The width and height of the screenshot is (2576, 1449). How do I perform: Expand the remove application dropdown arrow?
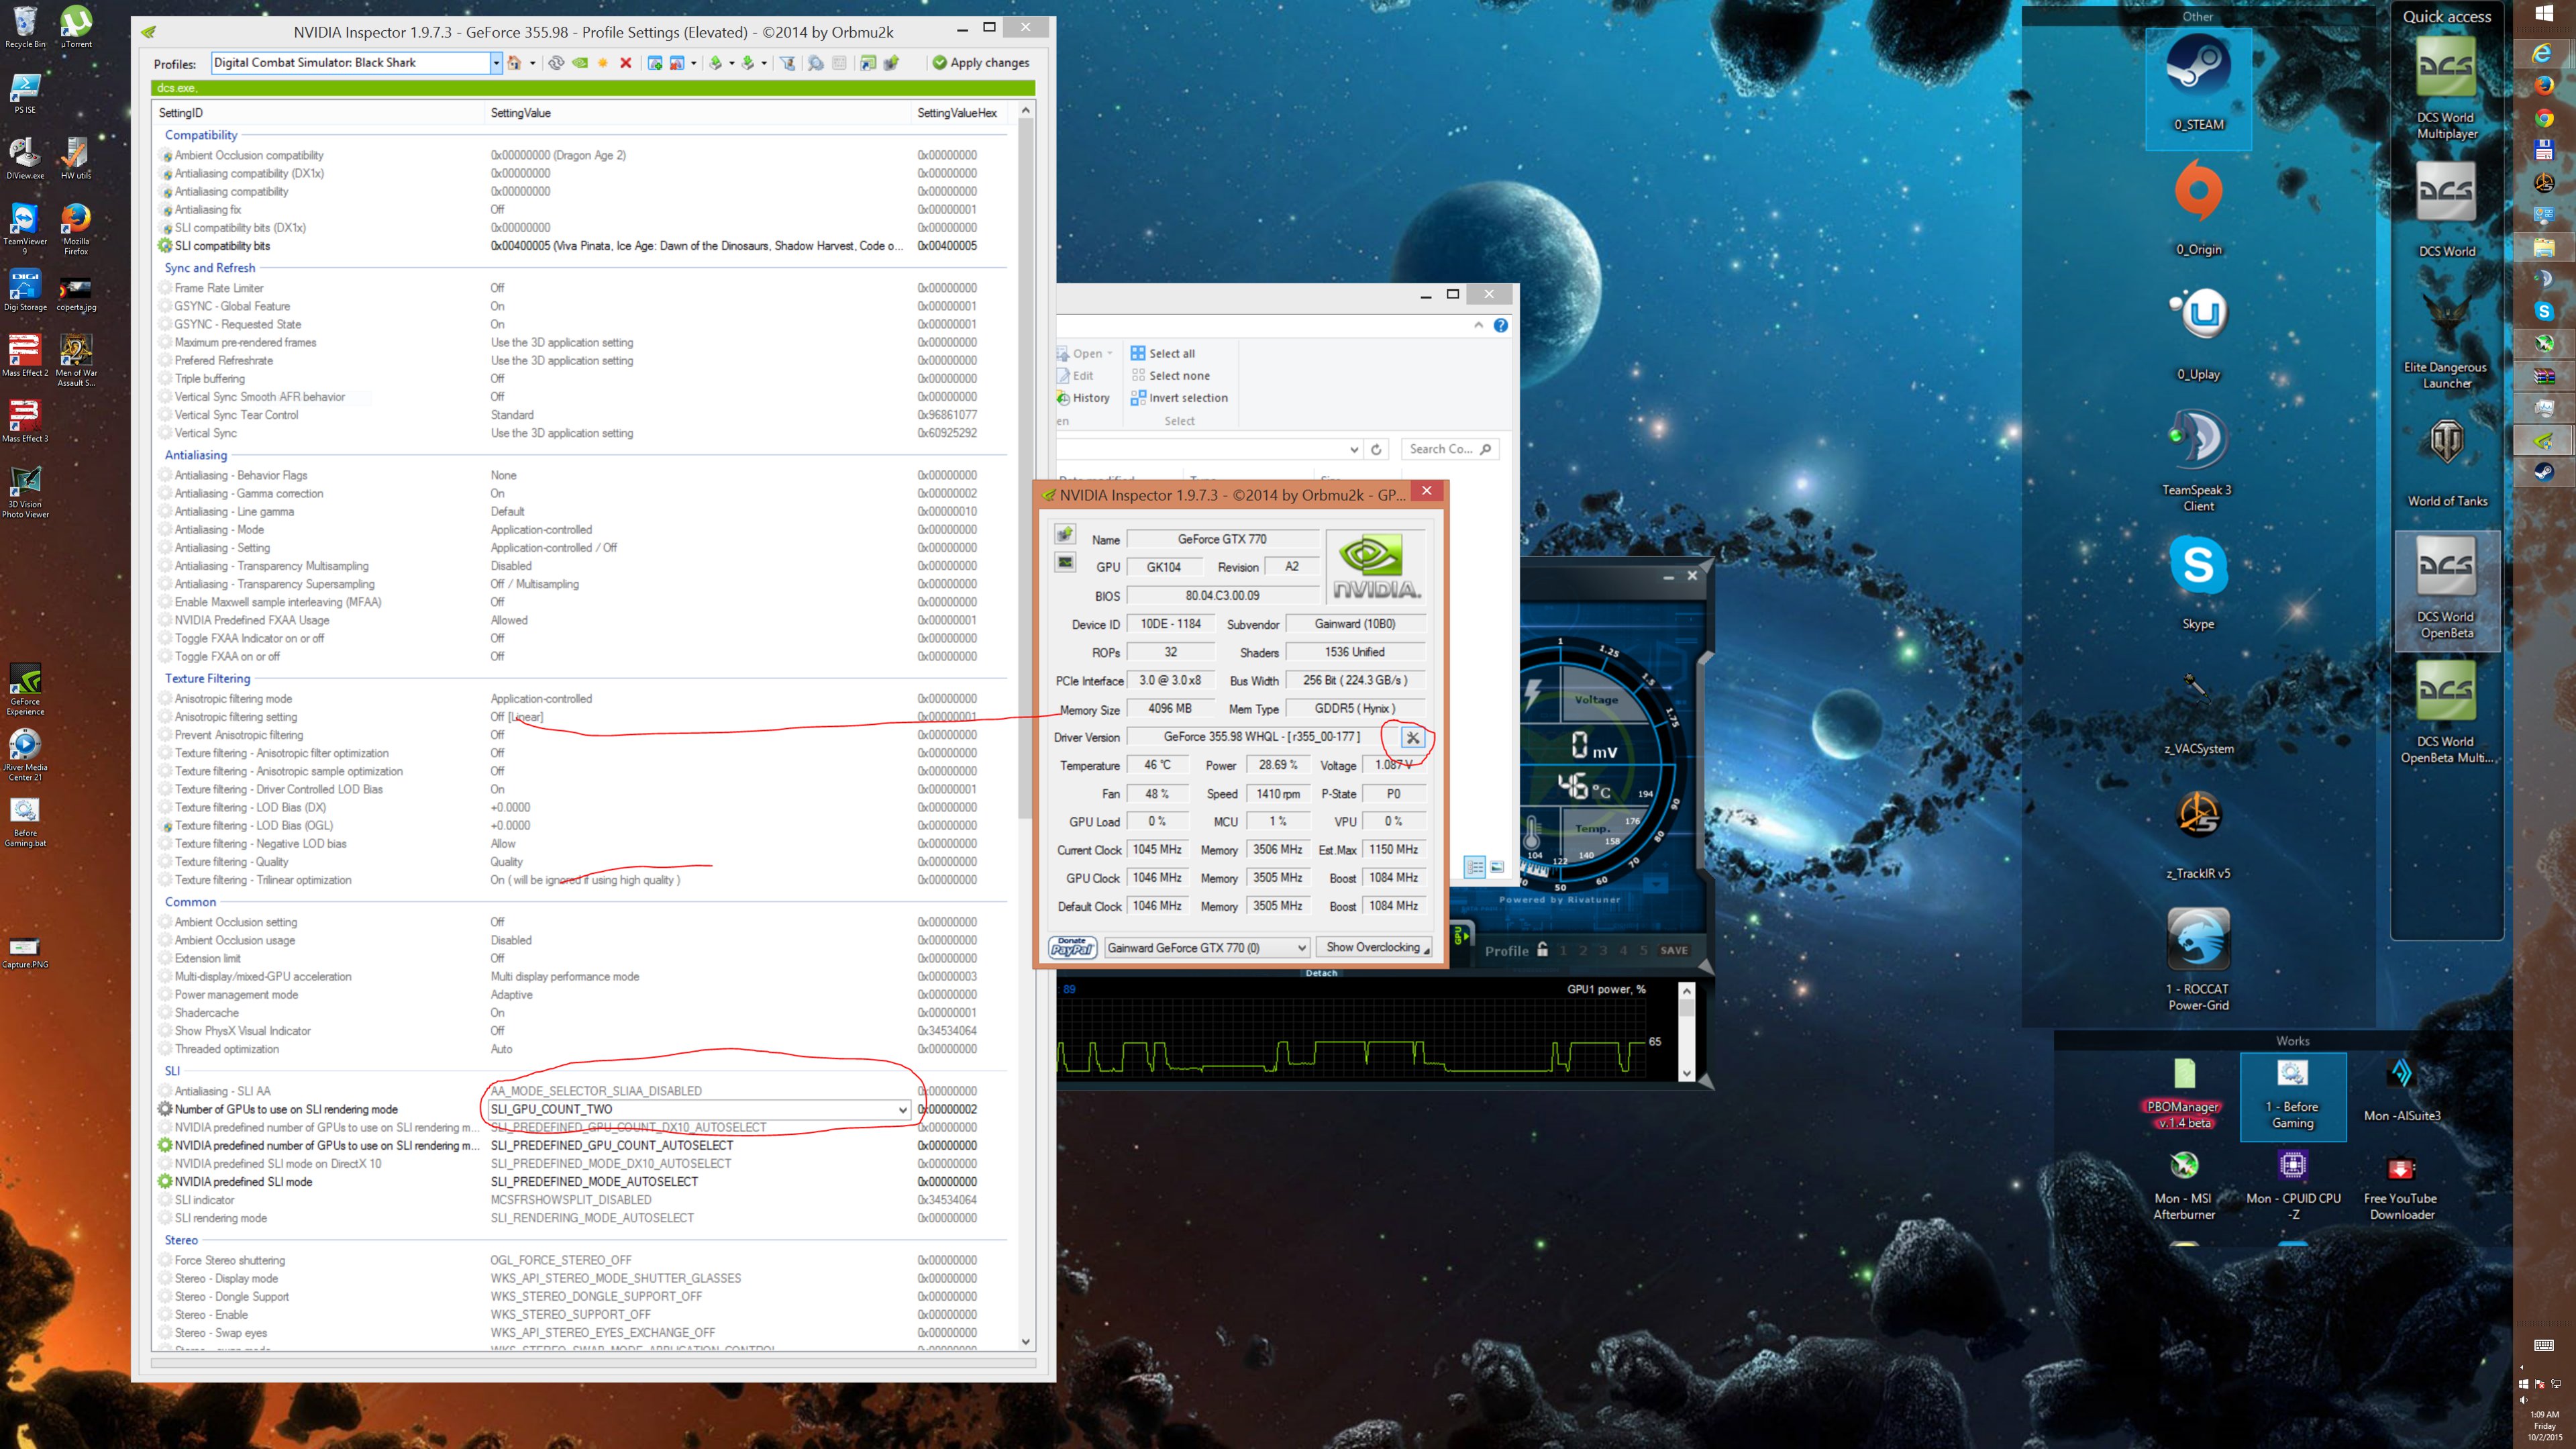point(694,63)
